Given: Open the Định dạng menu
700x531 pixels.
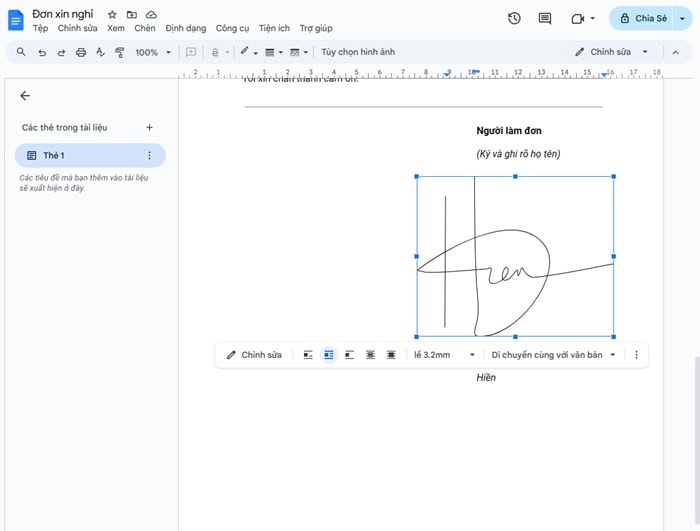Looking at the screenshot, I should click(x=186, y=29).
